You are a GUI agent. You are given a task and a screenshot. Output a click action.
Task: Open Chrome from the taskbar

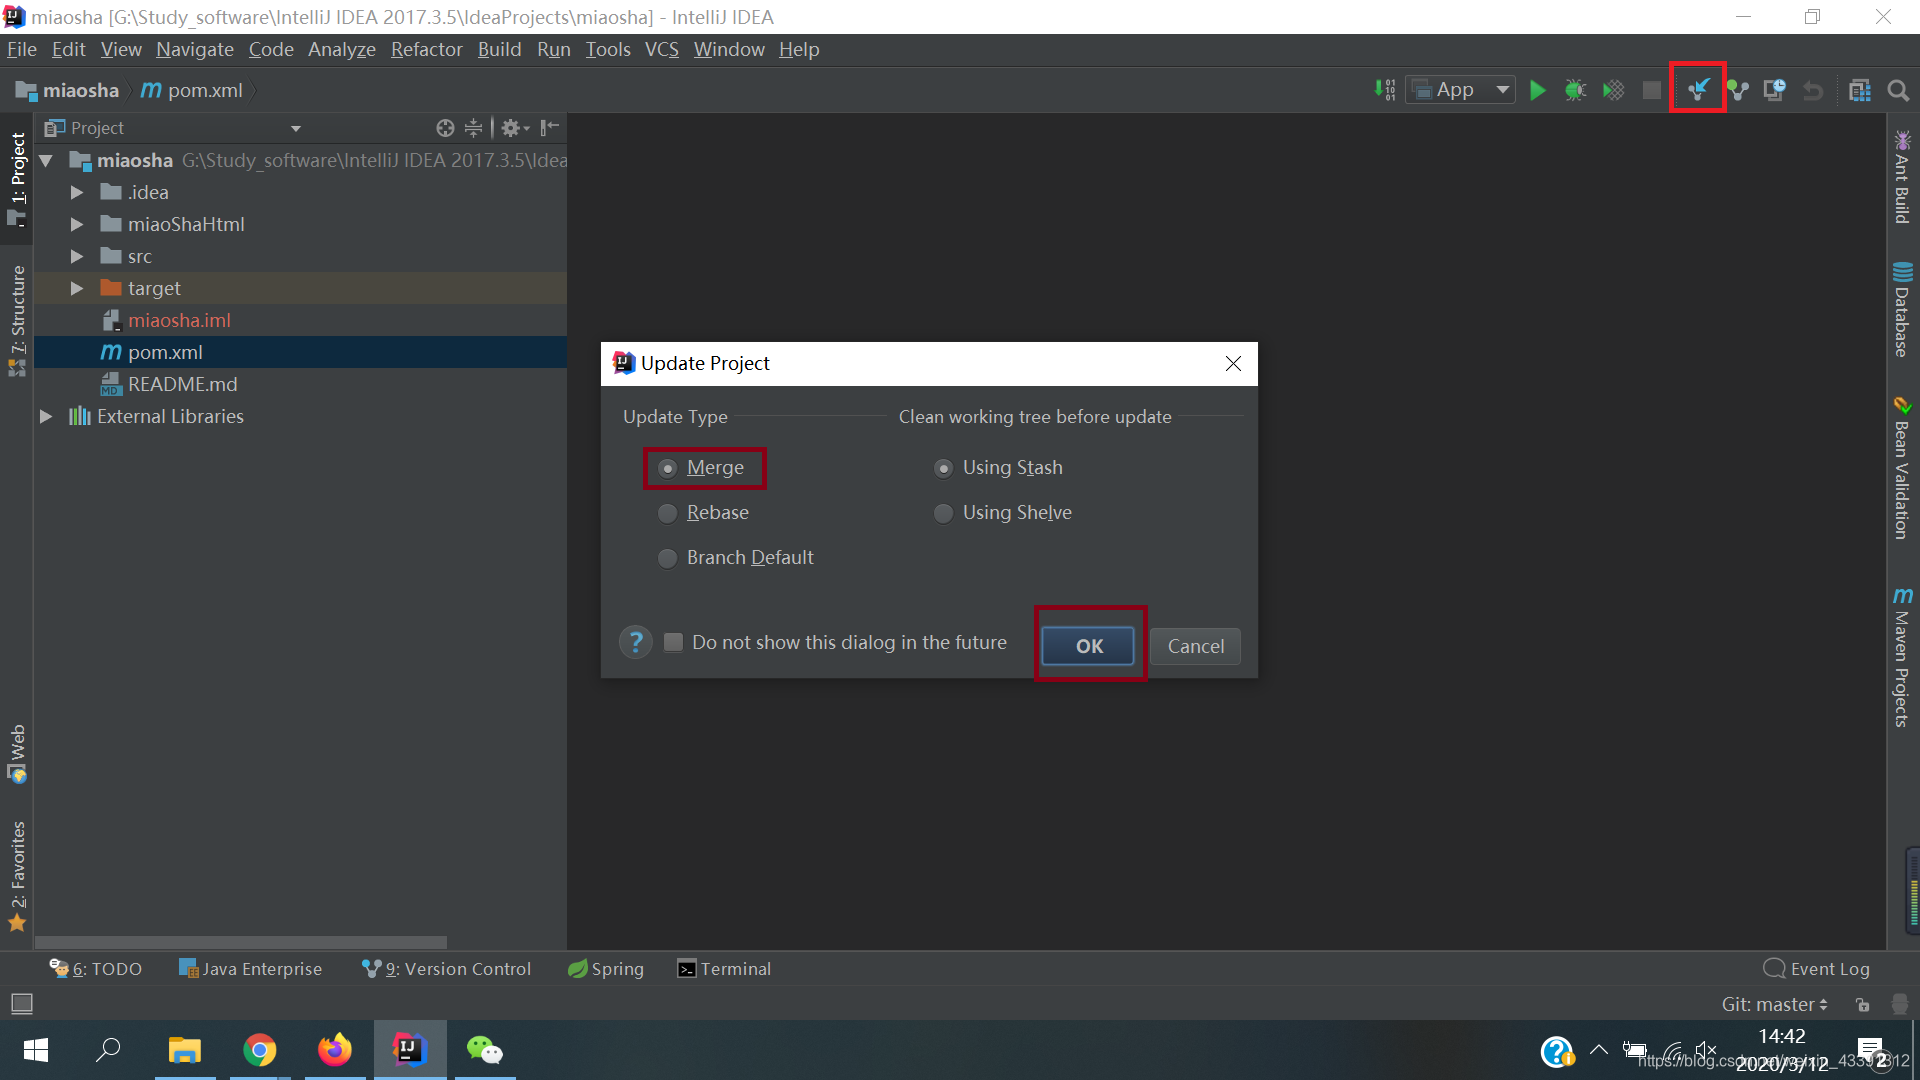pyautogui.click(x=260, y=1050)
